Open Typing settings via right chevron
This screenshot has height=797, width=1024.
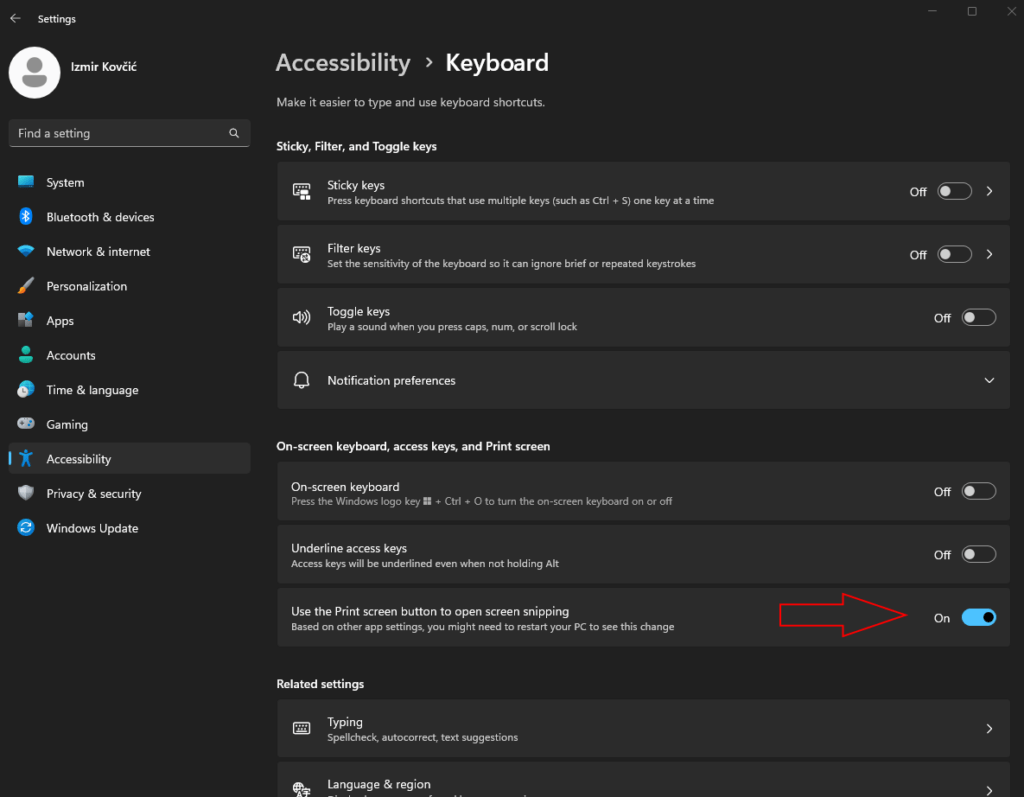pos(989,729)
